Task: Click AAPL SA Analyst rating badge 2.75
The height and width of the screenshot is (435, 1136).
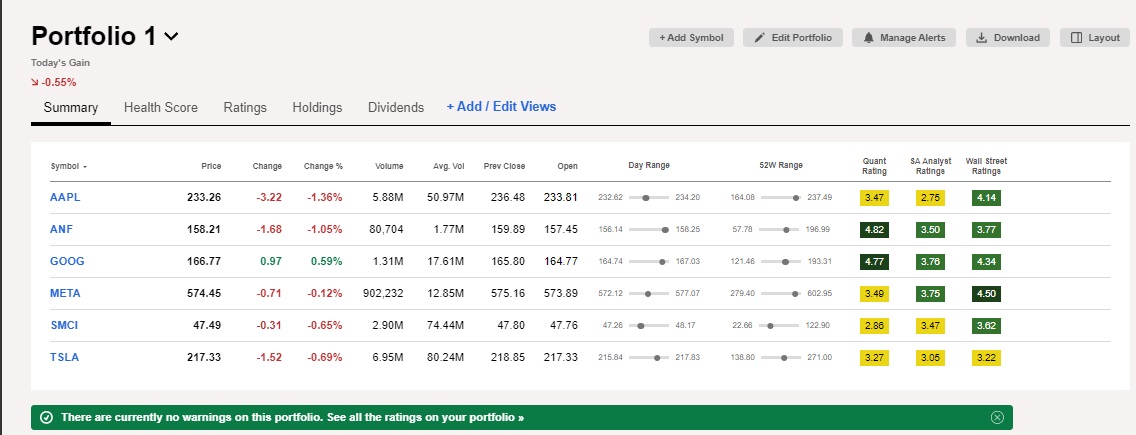Action: [930, 198]
